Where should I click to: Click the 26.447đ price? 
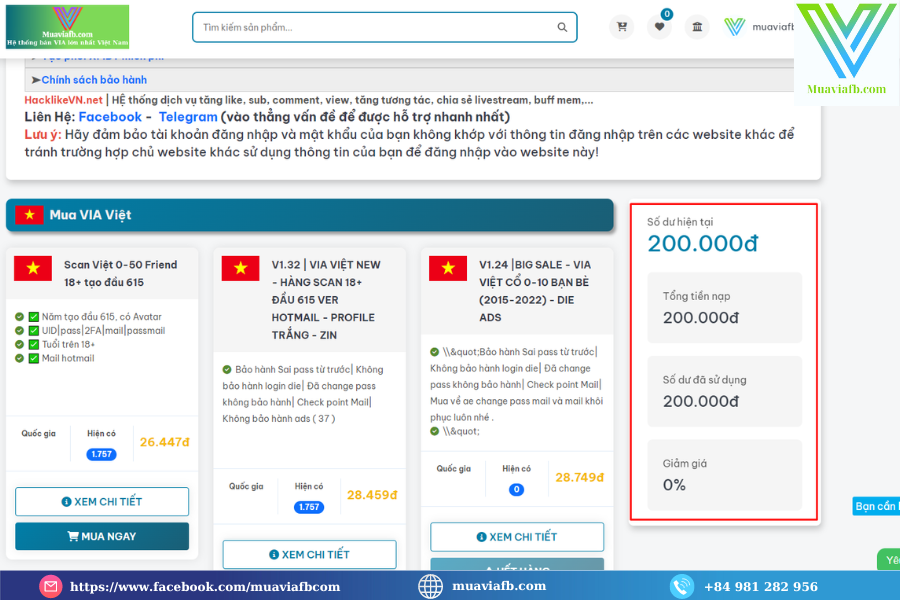pos(164,442)
